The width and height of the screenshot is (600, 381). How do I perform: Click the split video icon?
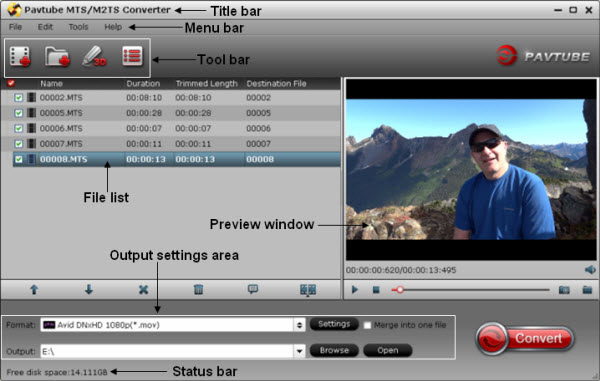(x=308, y=290)
